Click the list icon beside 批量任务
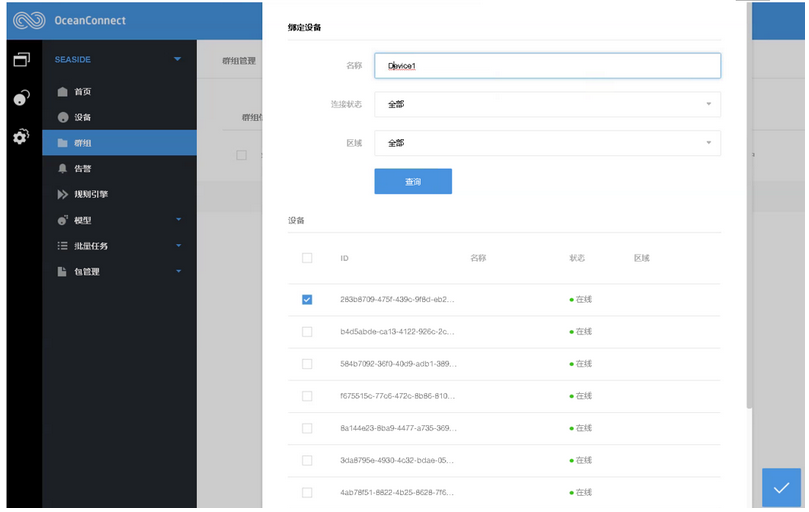809x512 pixels. point(62,246)
